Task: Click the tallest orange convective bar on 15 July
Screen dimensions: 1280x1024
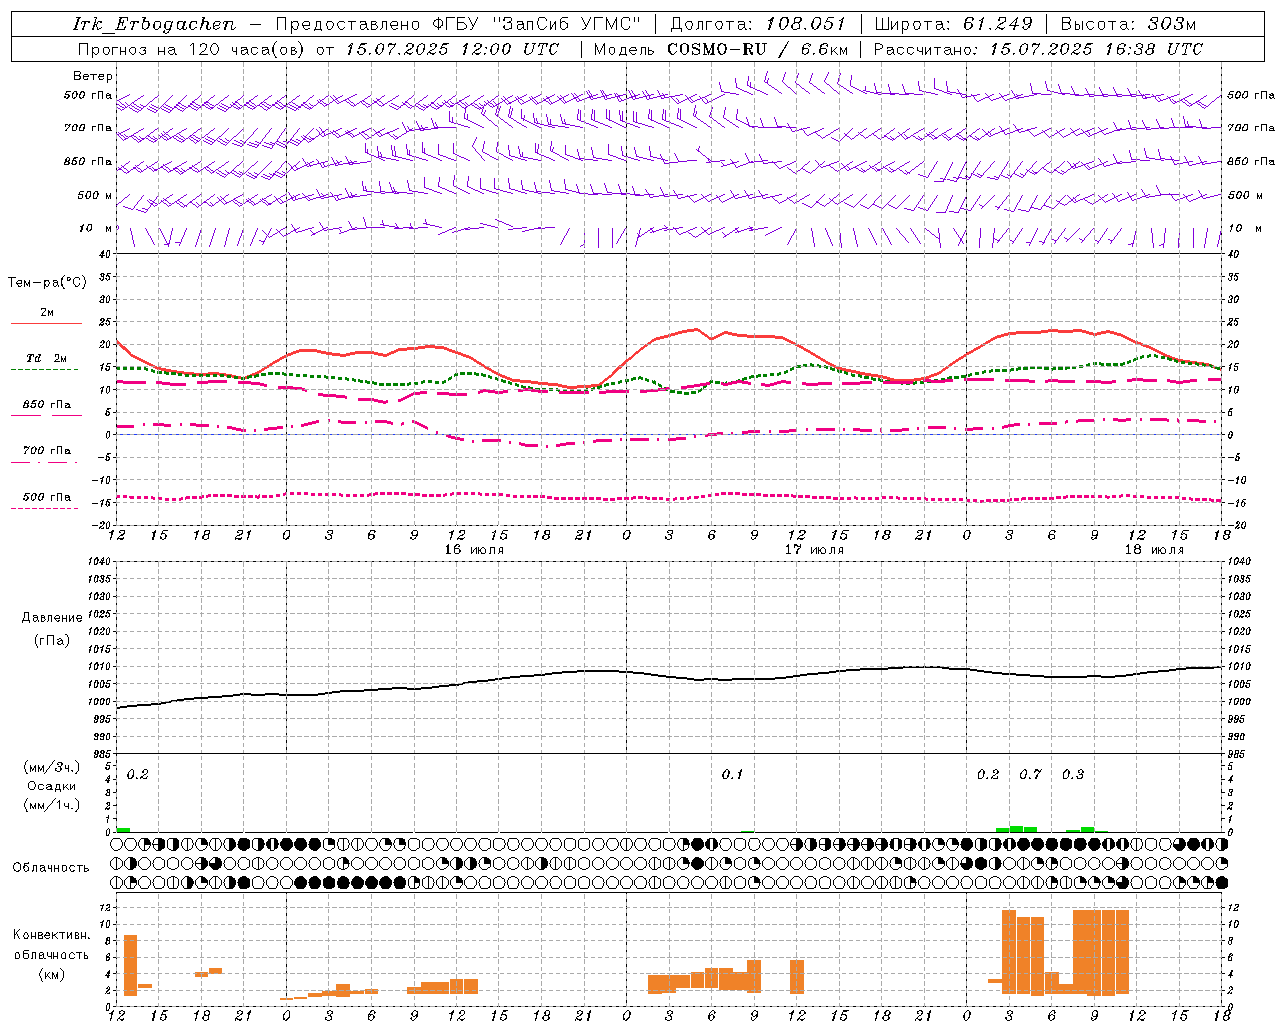Action: (x=130, y=965)
